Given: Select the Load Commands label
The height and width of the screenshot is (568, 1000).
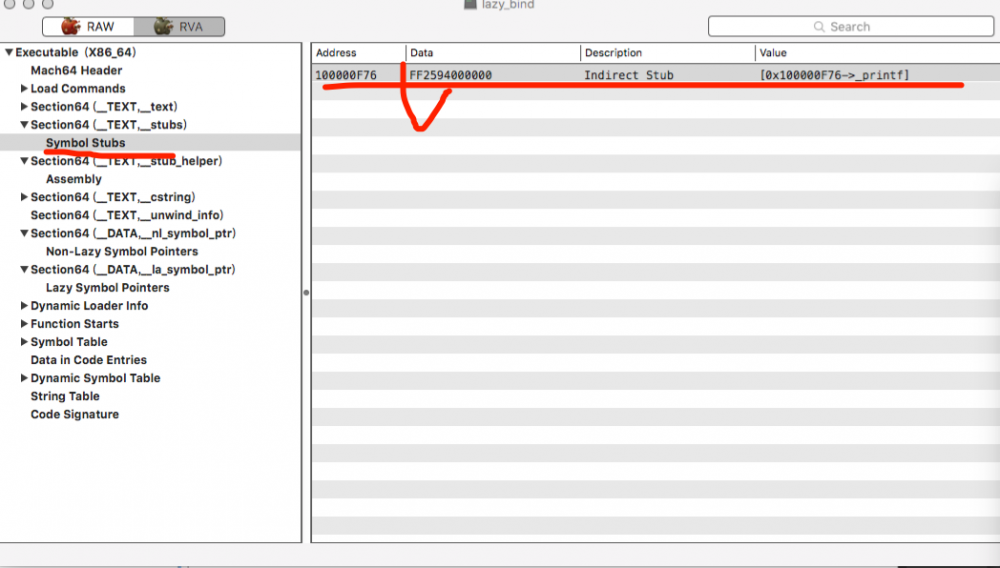Looking at the screenshot, I should (x=78, y=89).
